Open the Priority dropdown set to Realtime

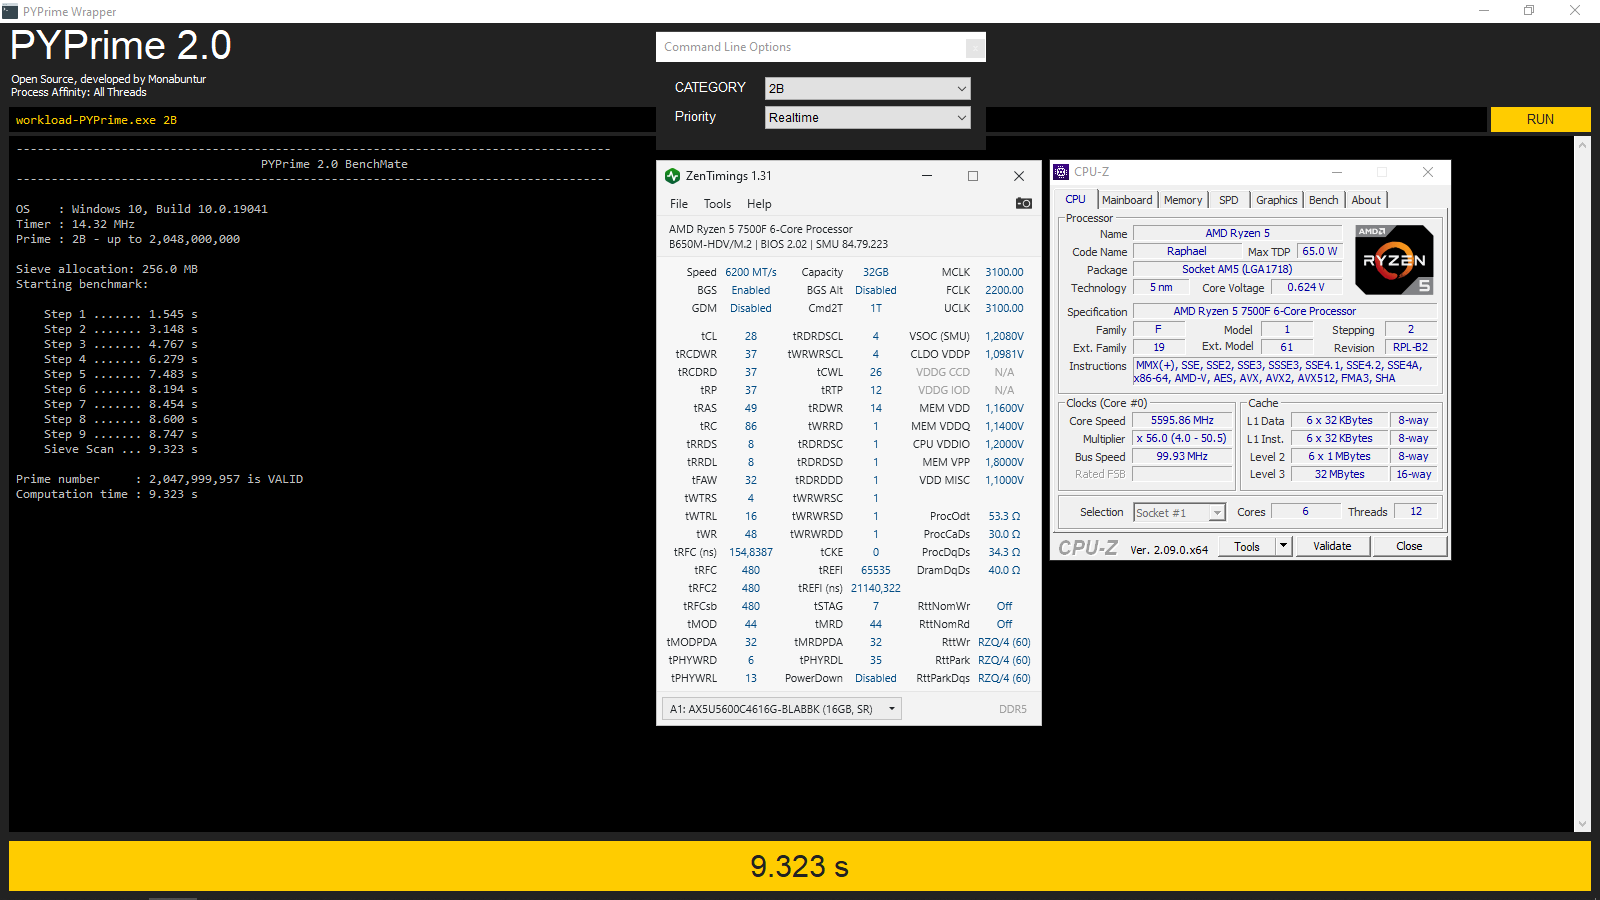867,118
